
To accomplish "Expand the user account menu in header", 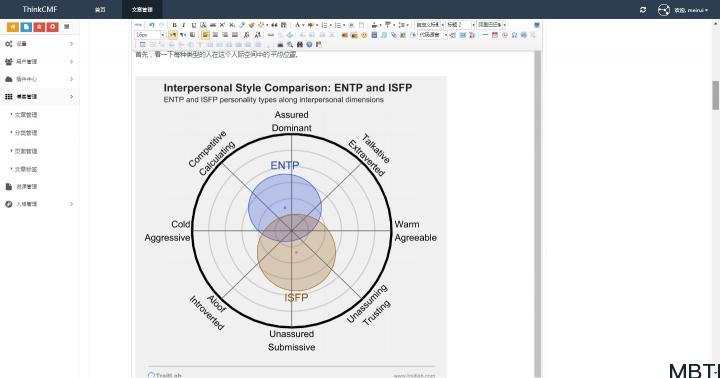I will (x=683, y=10).
